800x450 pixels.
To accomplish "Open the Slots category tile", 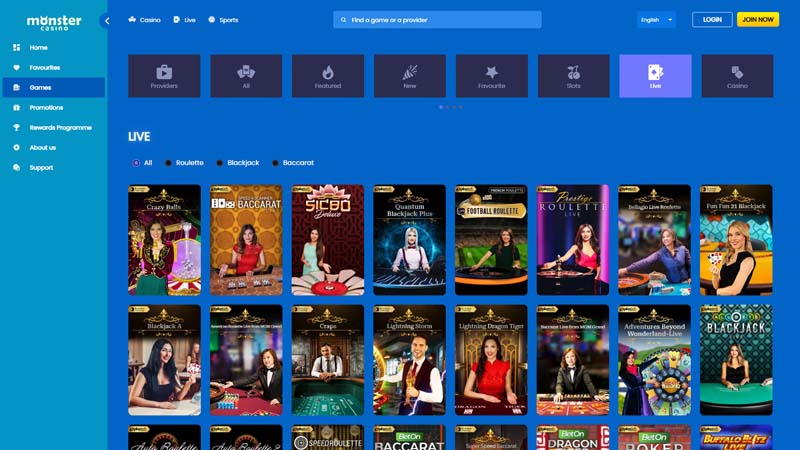I will point(573,76).
